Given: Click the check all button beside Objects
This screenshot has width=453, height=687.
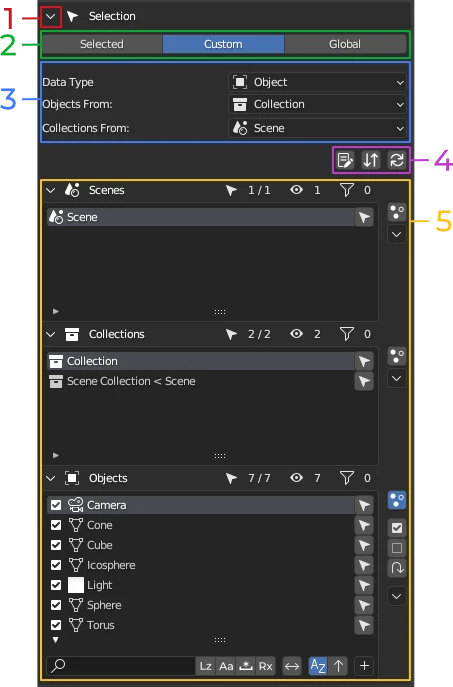Looking at the screenshot, I should click(397, 528).
